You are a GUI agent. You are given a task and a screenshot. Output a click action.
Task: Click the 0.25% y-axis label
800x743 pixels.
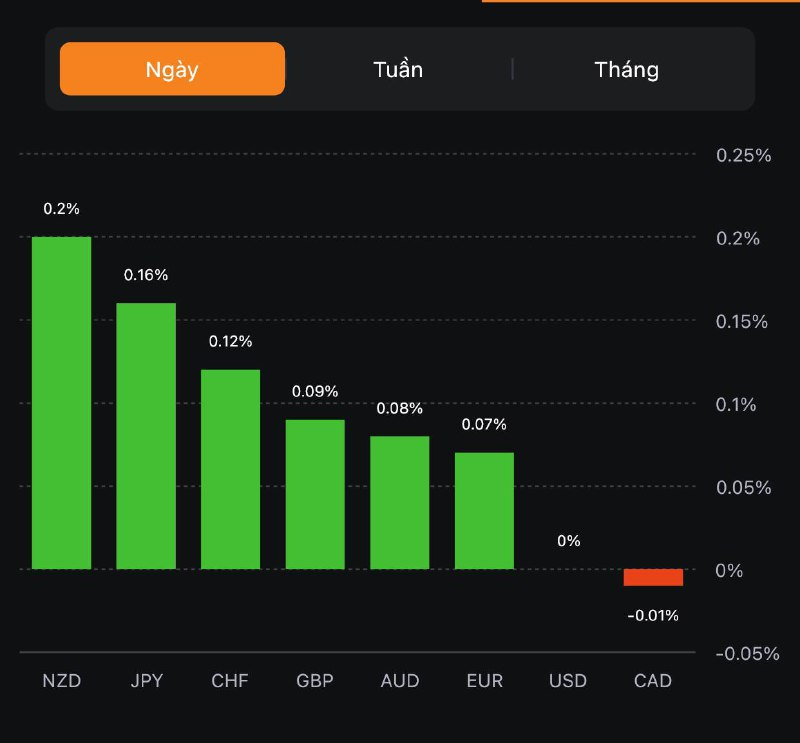[743, 155]
